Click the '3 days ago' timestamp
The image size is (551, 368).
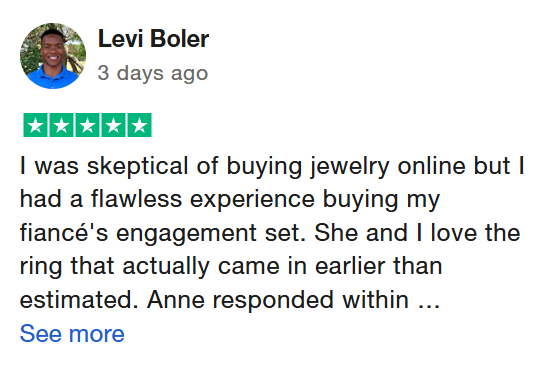click(153, 73)
